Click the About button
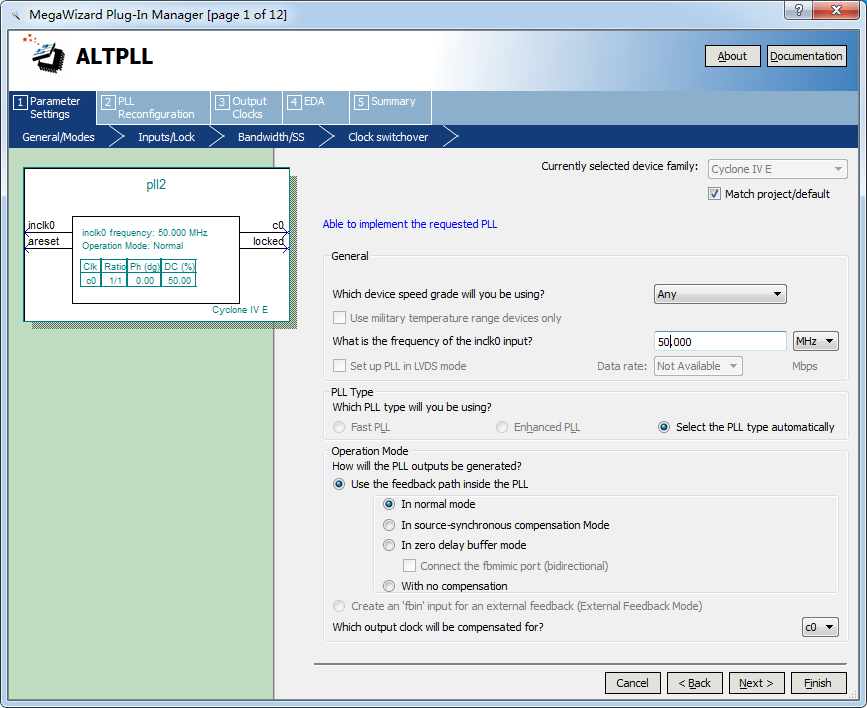 pos(732,56)
